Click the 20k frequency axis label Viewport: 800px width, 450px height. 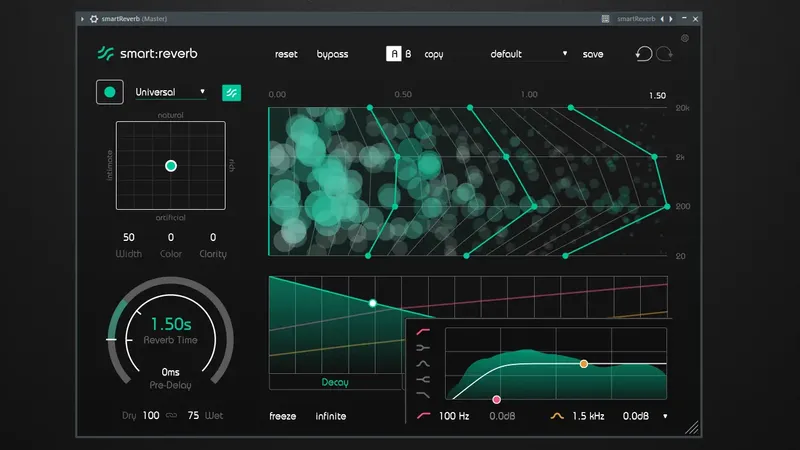click(x=682, y=108)
